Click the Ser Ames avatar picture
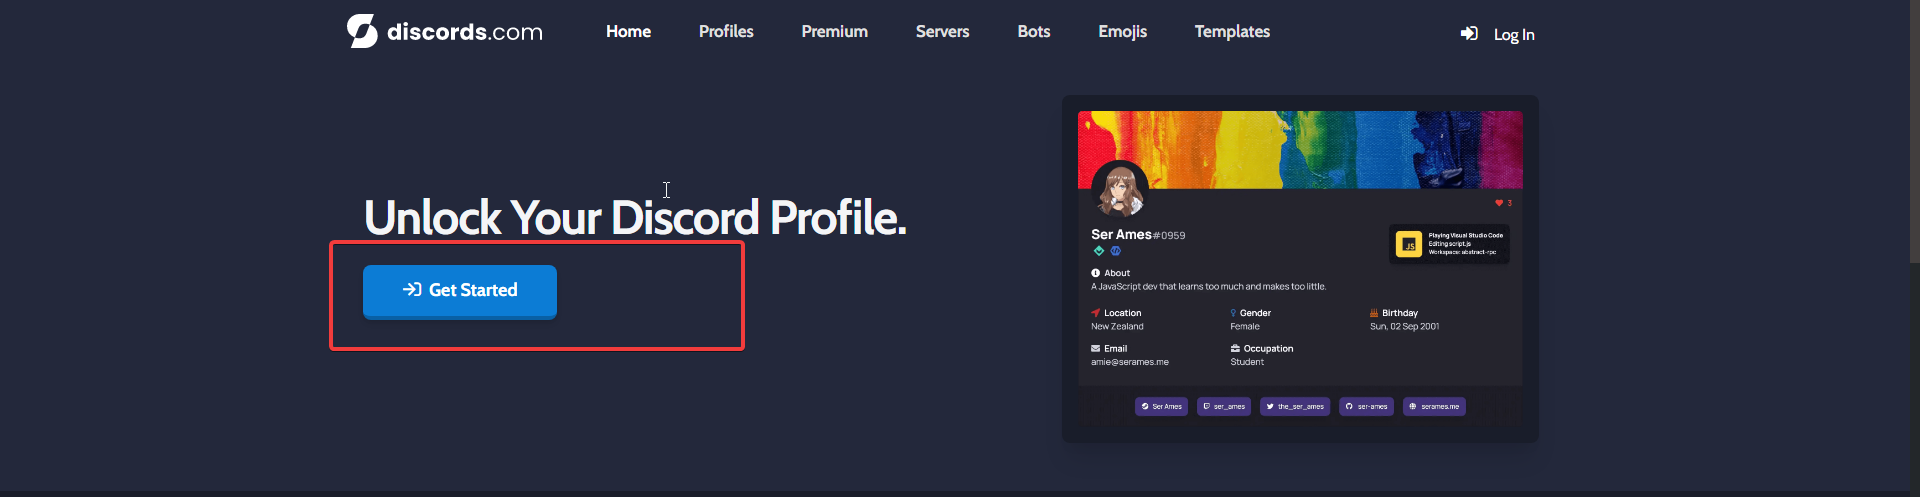 (1119, 189)
